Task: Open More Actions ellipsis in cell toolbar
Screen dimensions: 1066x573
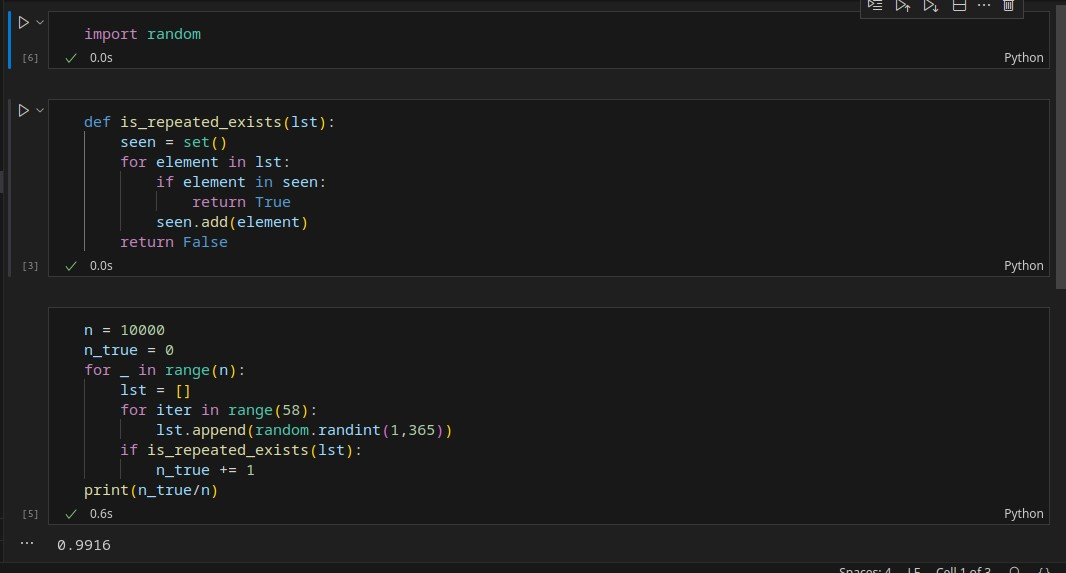Action: pos(983,6)
